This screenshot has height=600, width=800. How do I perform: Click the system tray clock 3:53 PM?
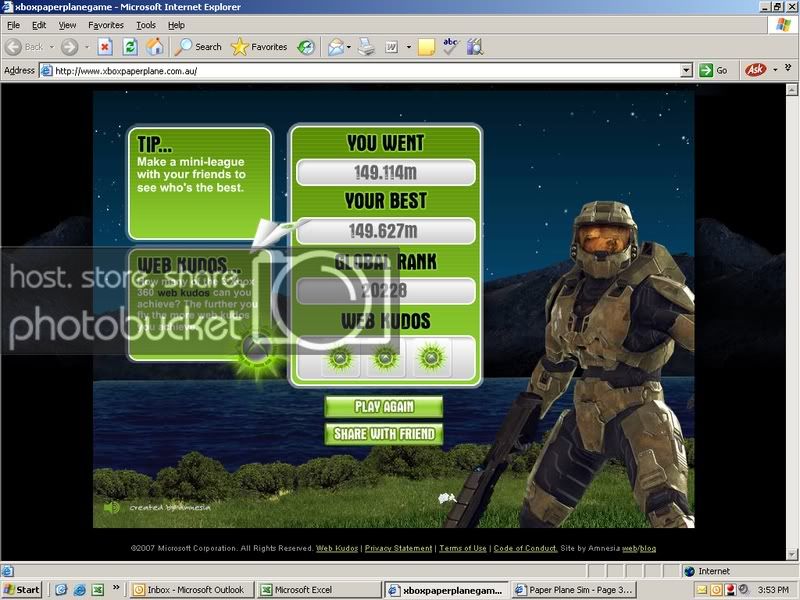(x=773, y=590)
